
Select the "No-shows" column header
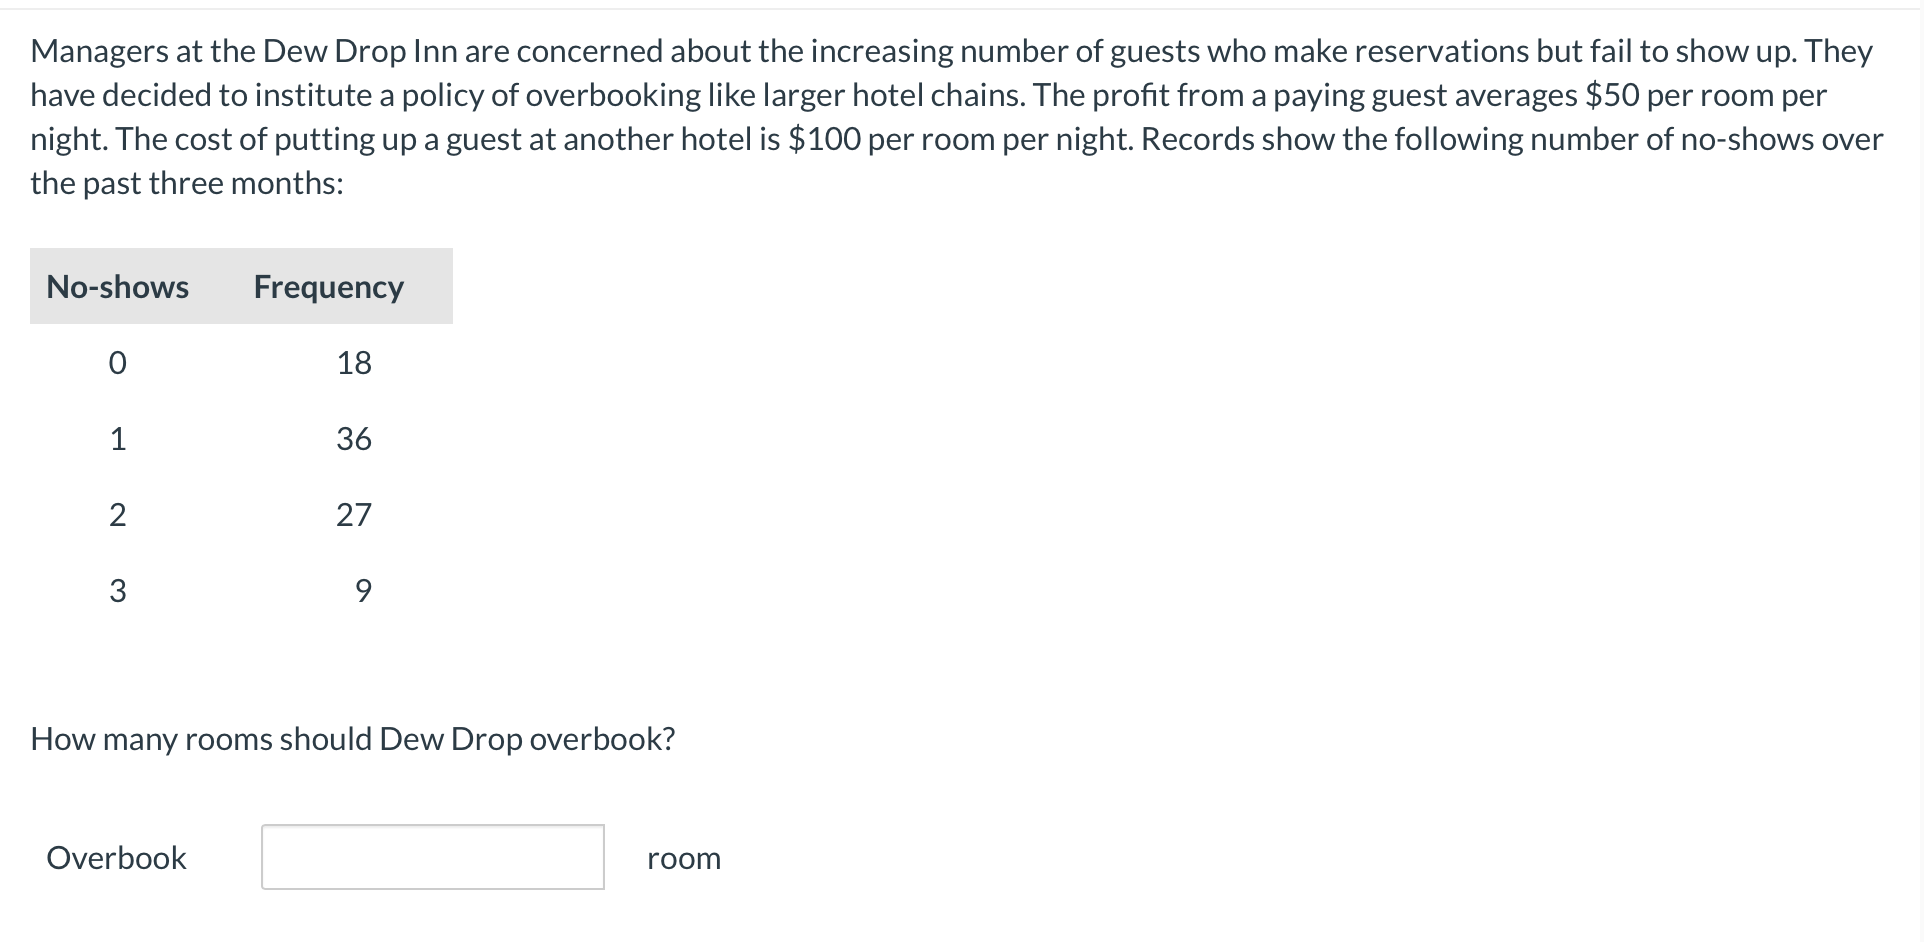click(x=117, y=287)
